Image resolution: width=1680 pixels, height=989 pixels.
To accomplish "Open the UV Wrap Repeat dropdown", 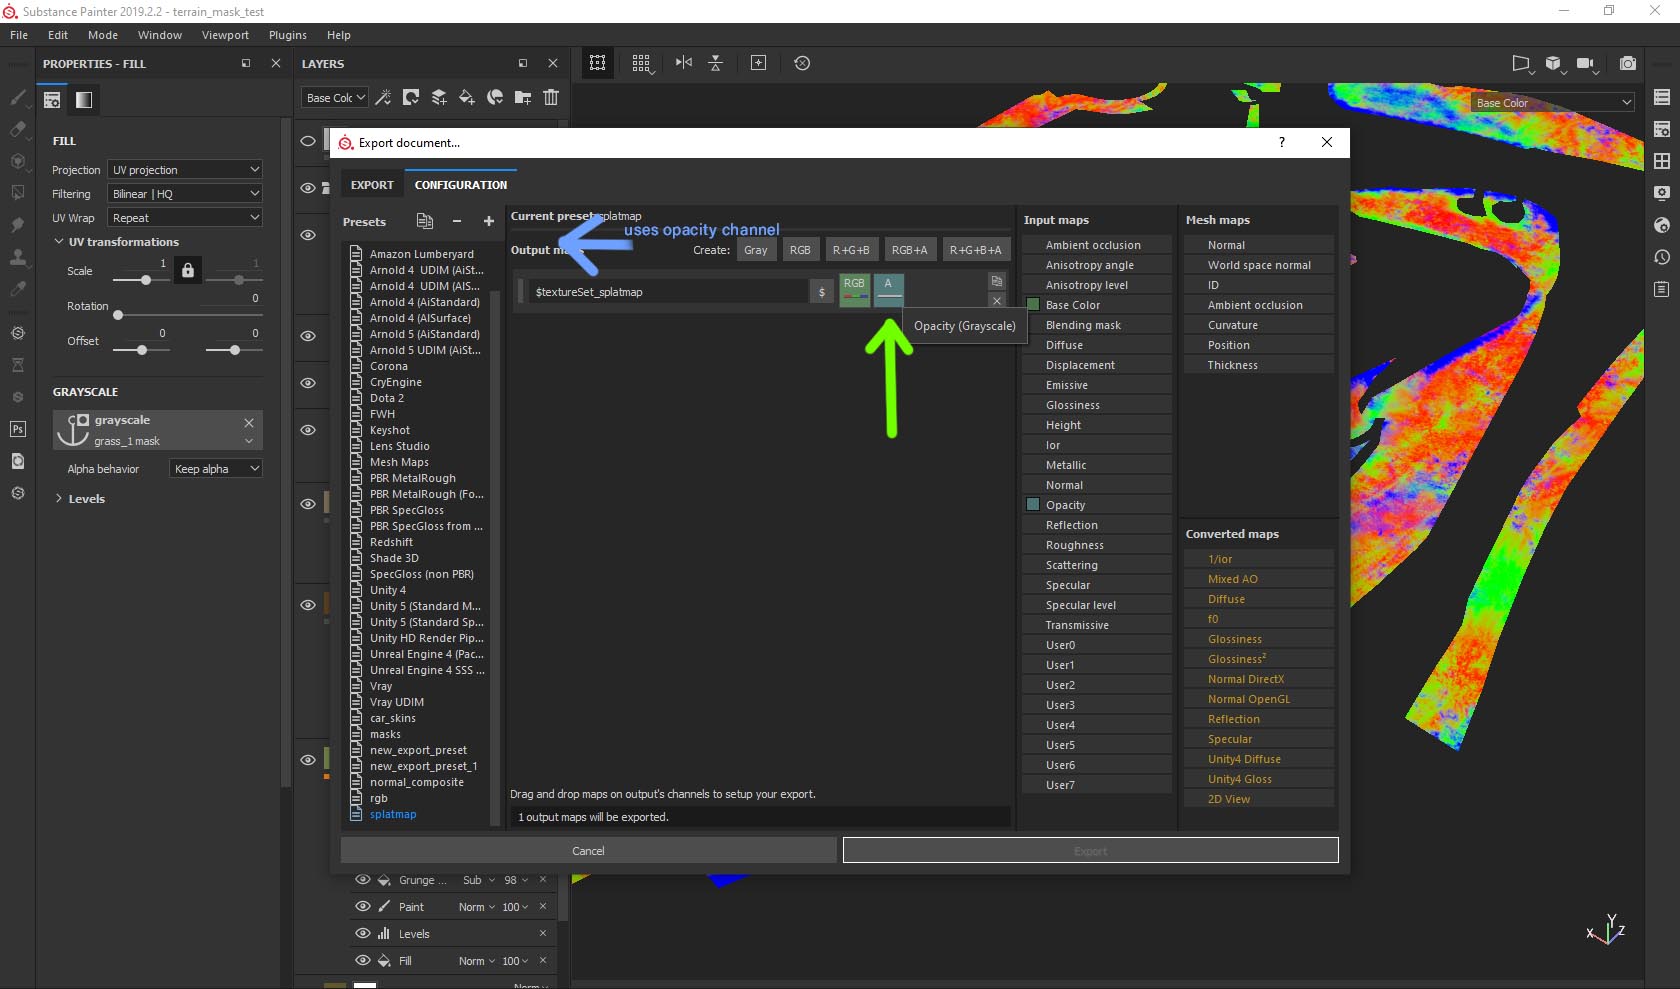I will point(185,218).
